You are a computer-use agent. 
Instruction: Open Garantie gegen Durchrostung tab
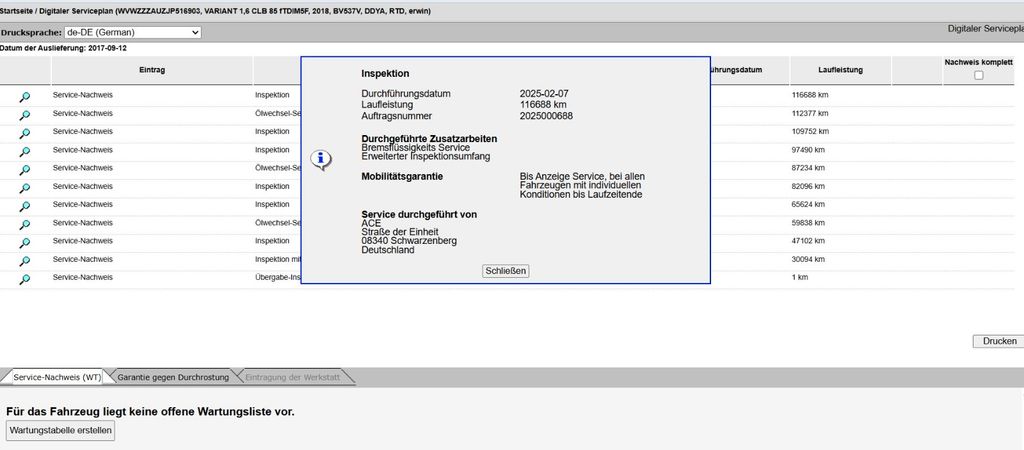pos(173,377)
